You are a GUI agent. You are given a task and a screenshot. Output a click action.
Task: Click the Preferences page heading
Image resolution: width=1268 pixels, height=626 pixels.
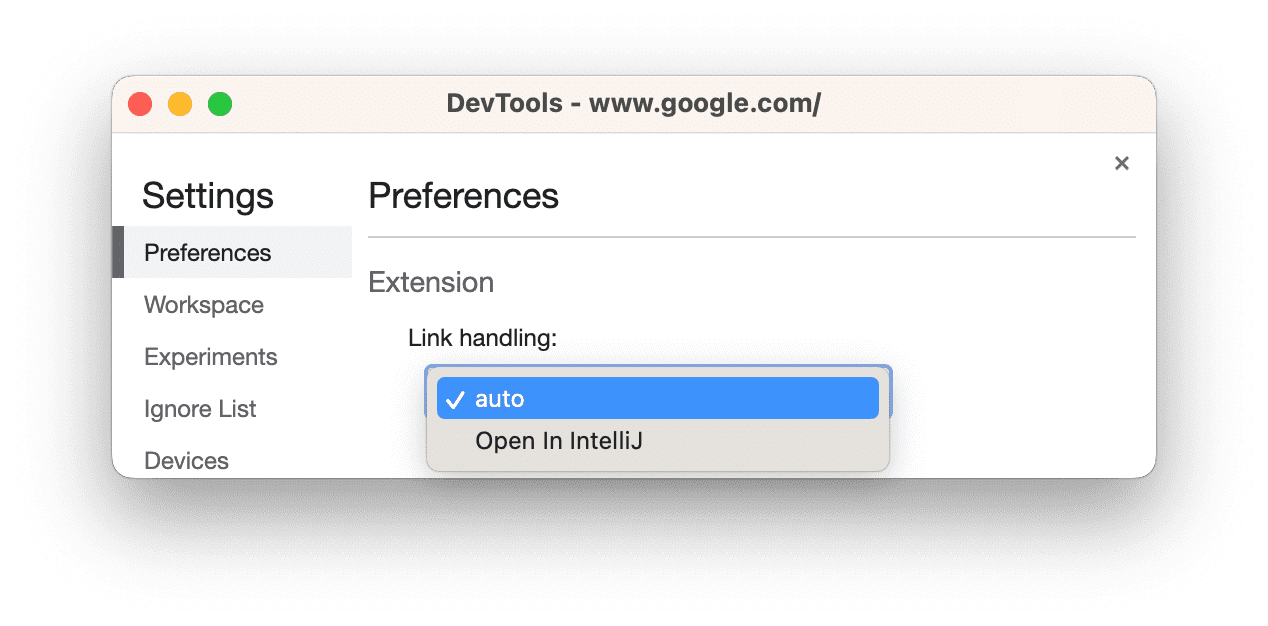click(463, 196)
